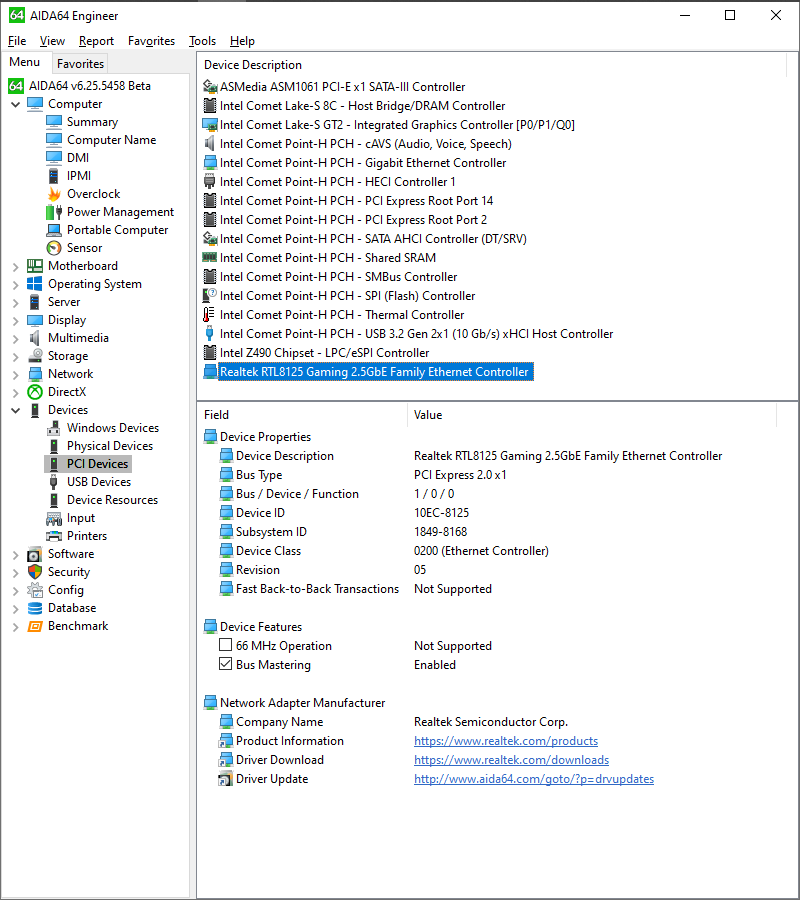Expand the Motherboard tree node
Image resolution: width=800 pixels, height=900 pixels.
coord(16,266)
